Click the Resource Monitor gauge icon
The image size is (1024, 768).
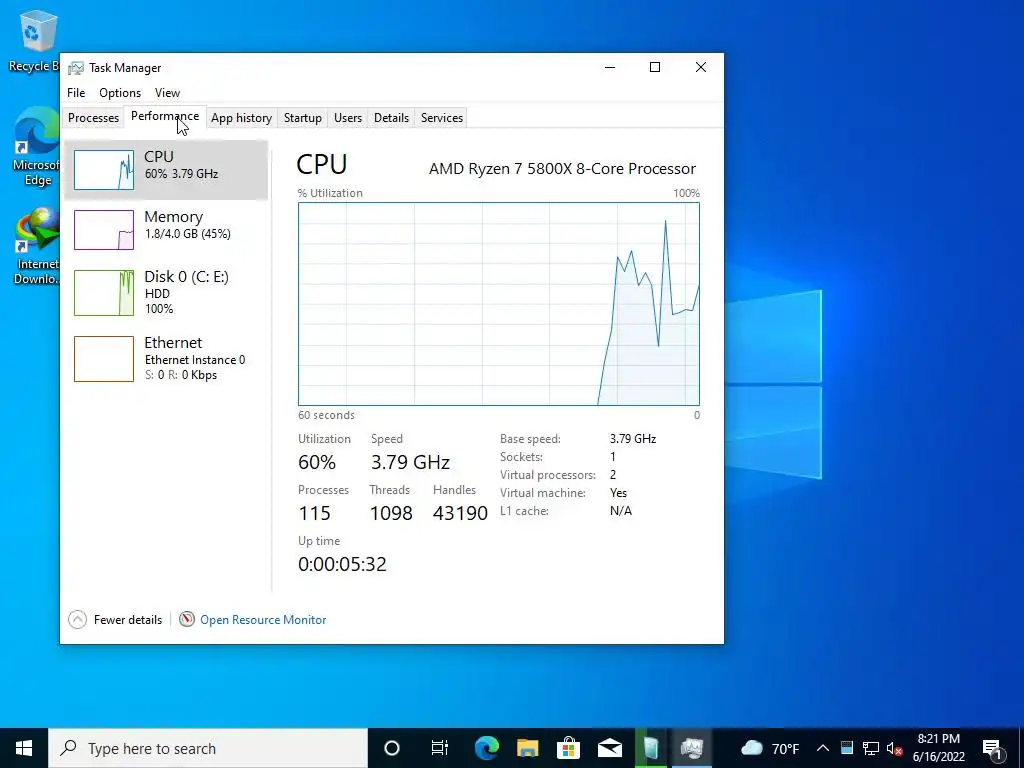(187, 618)
